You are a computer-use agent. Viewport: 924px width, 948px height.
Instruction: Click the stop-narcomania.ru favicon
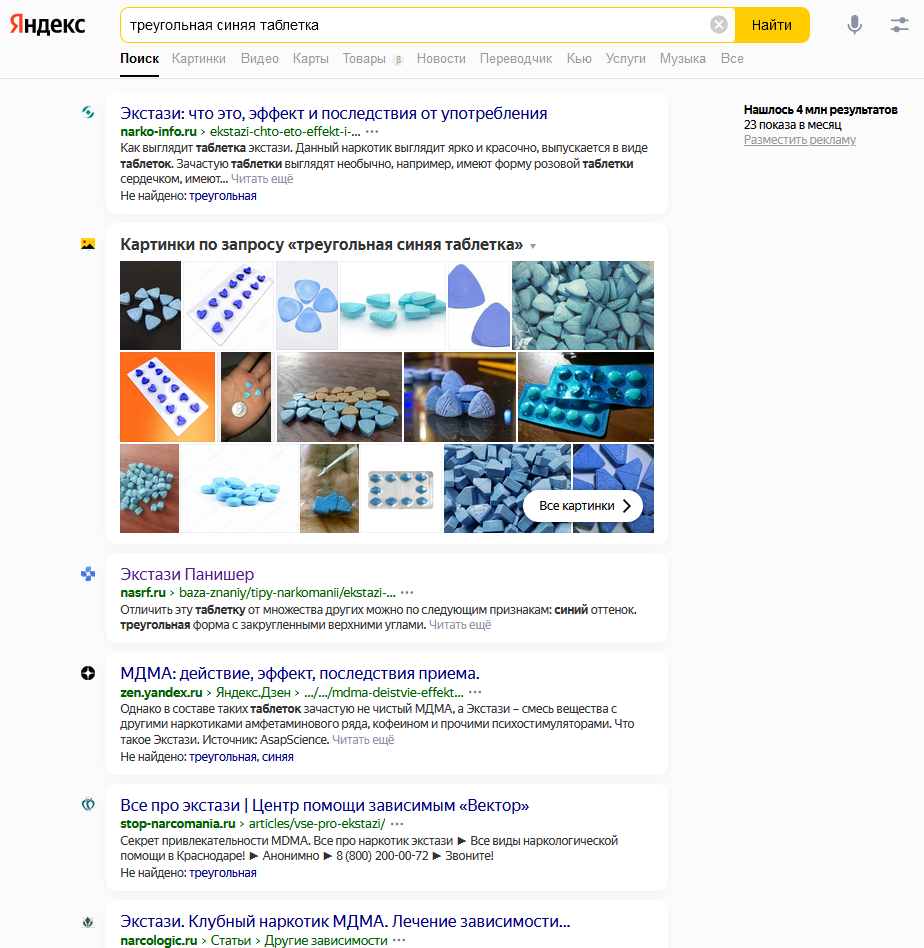[88, 805]
